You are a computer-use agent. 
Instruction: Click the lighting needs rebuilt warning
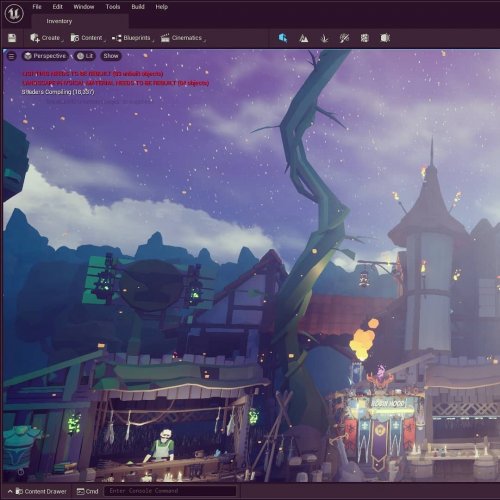(x=93, y=74)
